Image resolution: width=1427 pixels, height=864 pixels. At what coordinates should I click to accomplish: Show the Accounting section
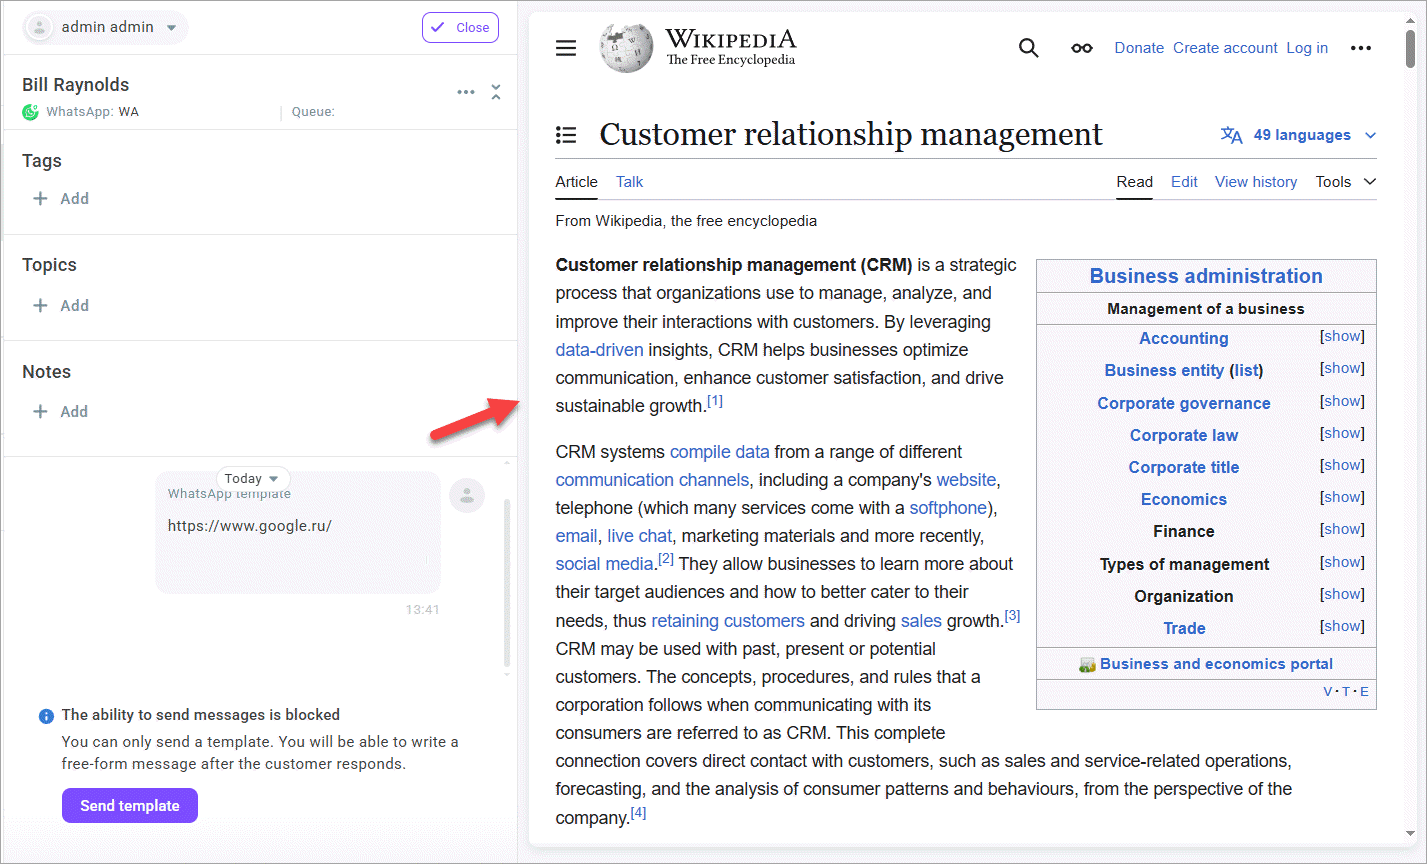[x=1342, y=337]
